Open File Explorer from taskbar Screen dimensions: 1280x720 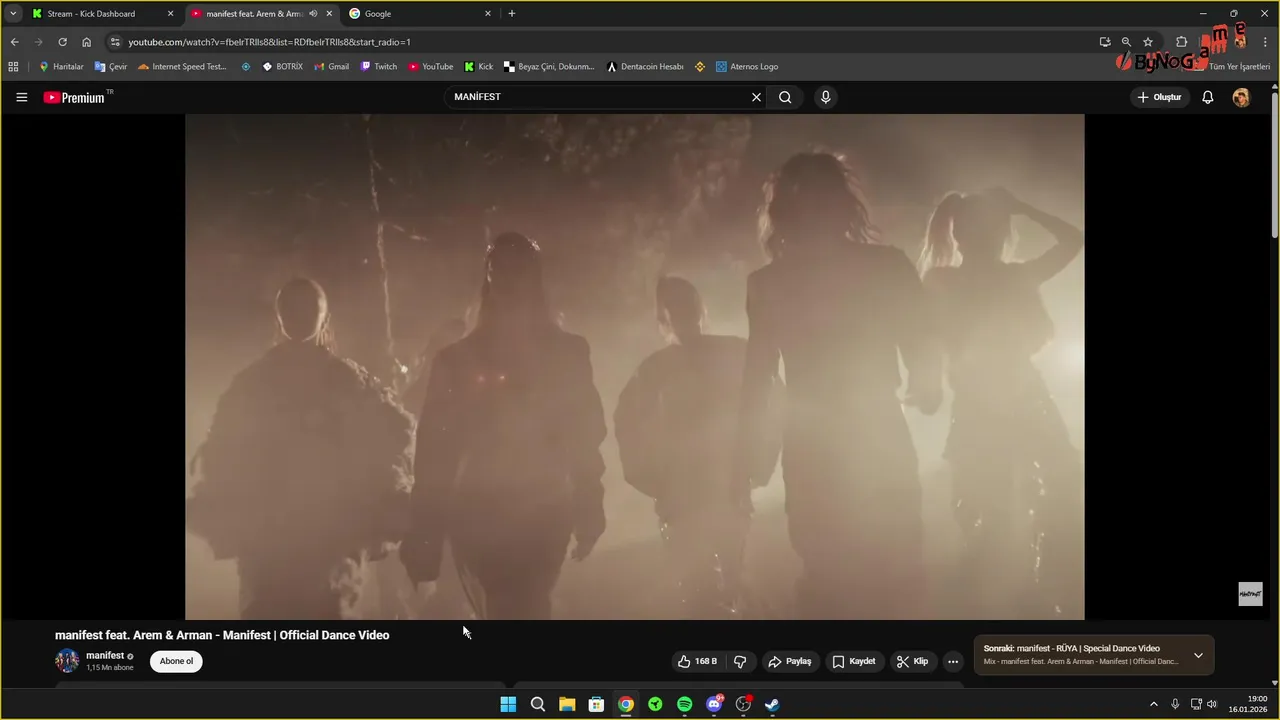[x=567, y=704]
